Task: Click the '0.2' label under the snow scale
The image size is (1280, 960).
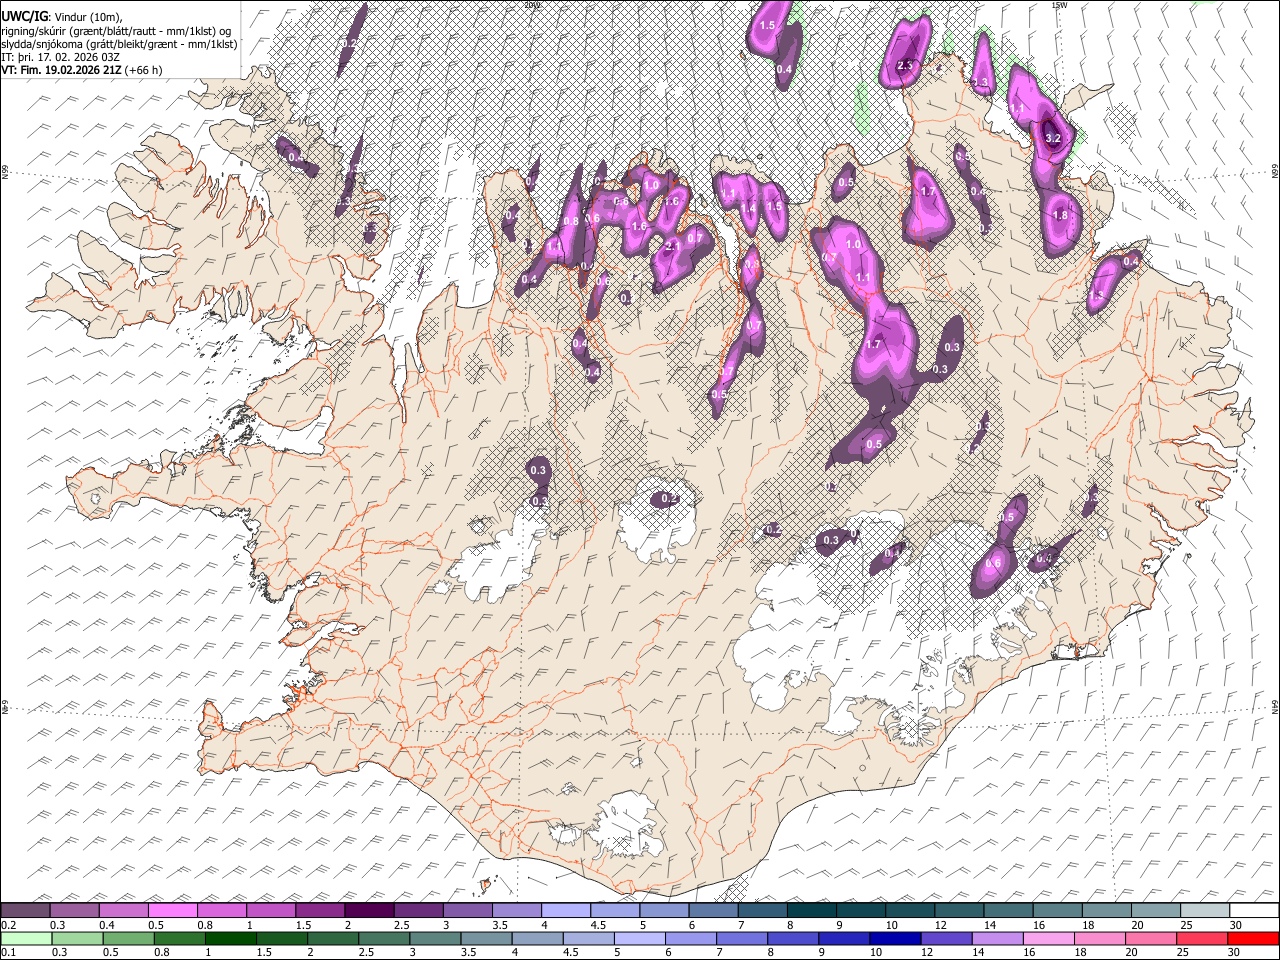Action: (9, 925)
